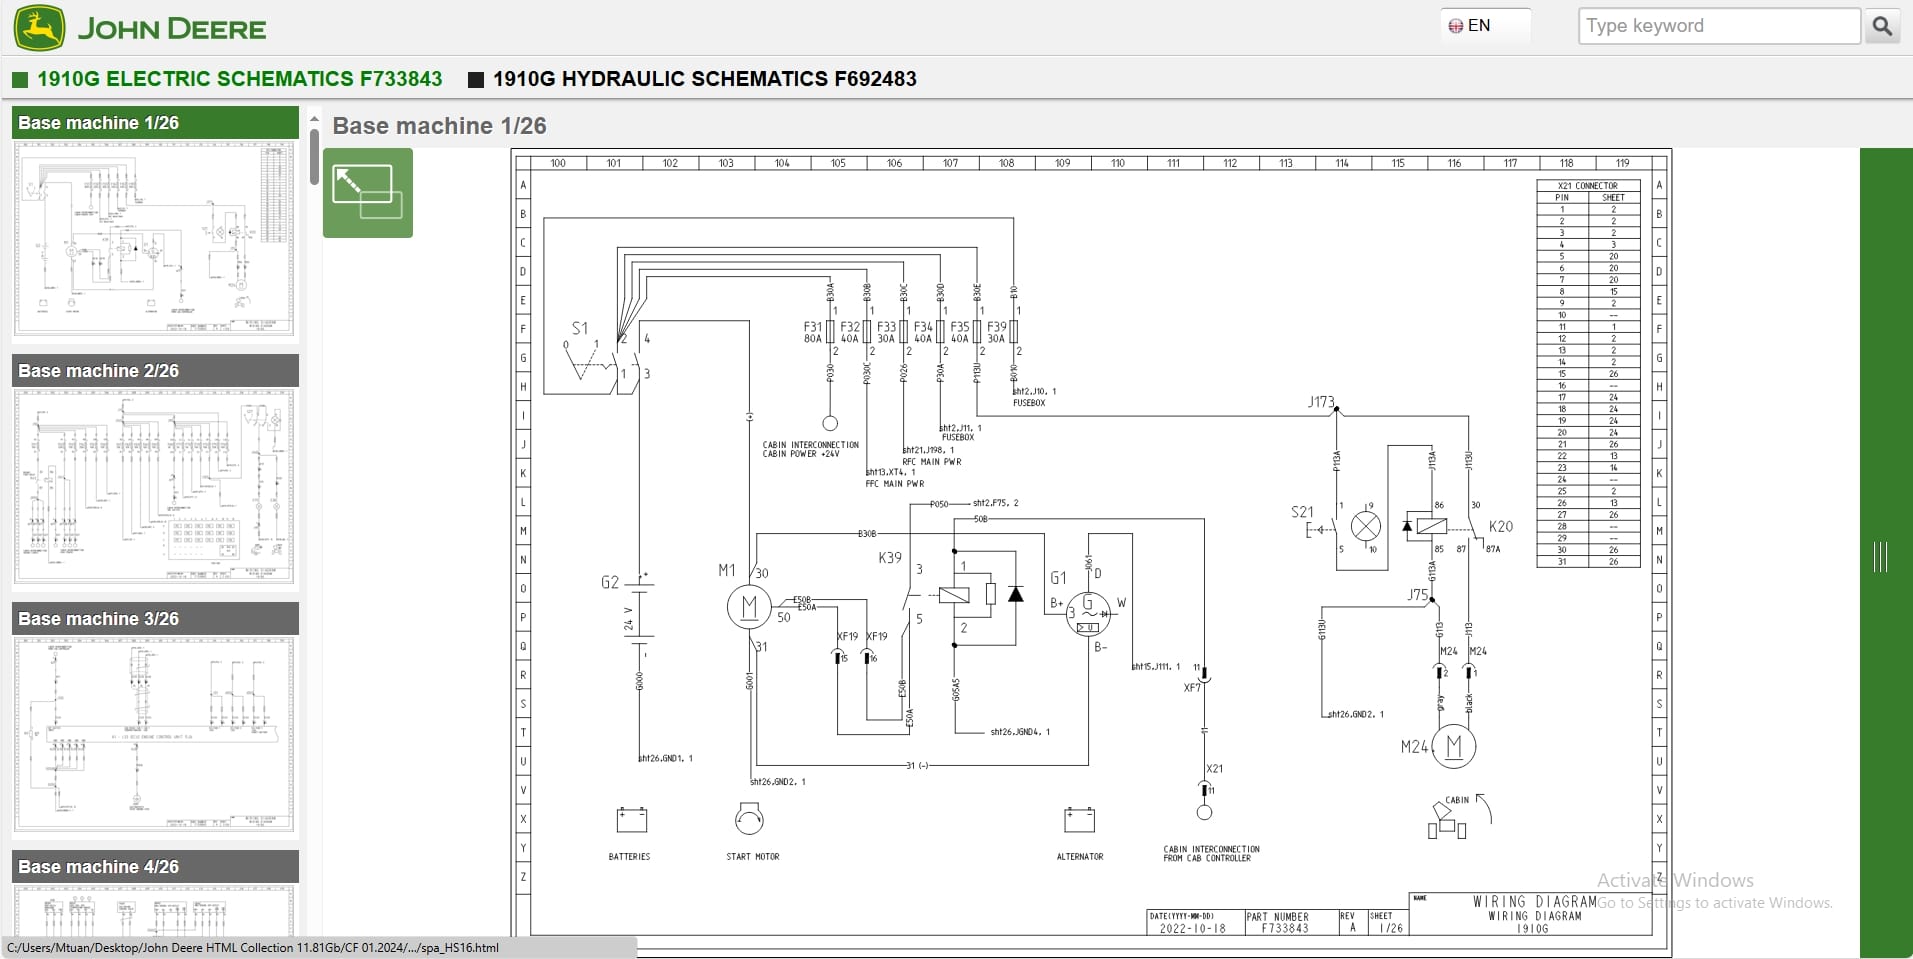
Task: Click the X21 CONNECTOR table header
Action: pyautogui.click(x=1588, y=185)
